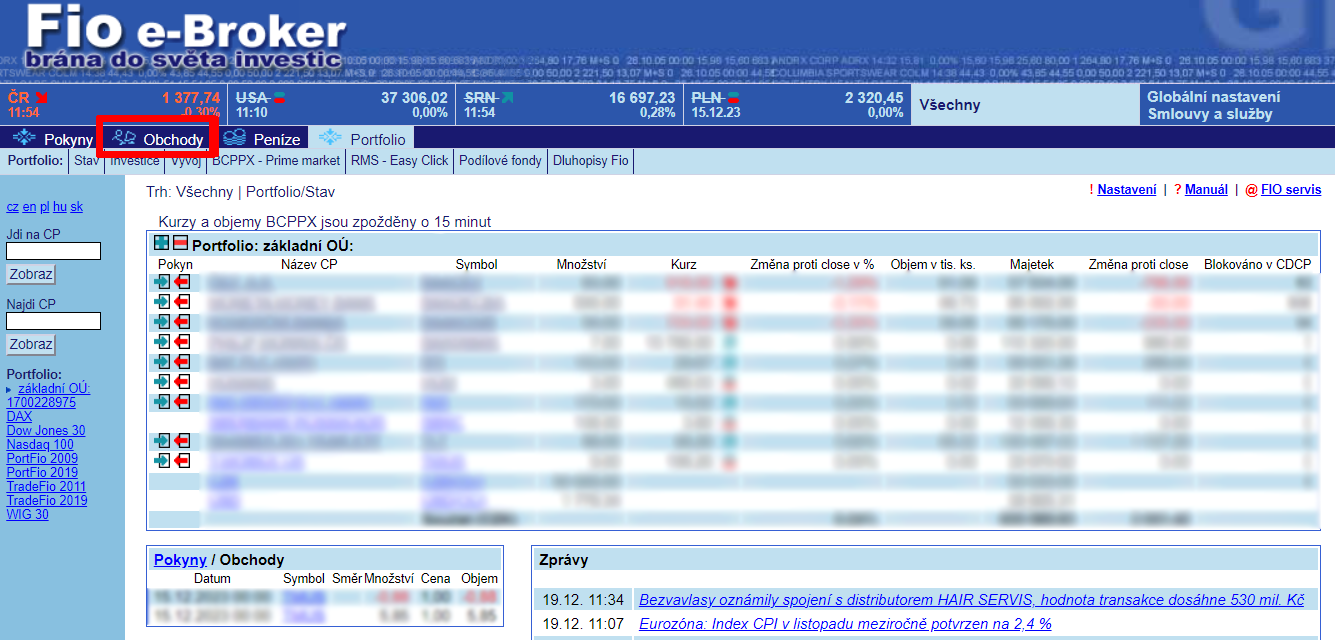Open the Nastavení link
The image size is (1335, 640).
pyautogui.click(x=1126, y=190)
